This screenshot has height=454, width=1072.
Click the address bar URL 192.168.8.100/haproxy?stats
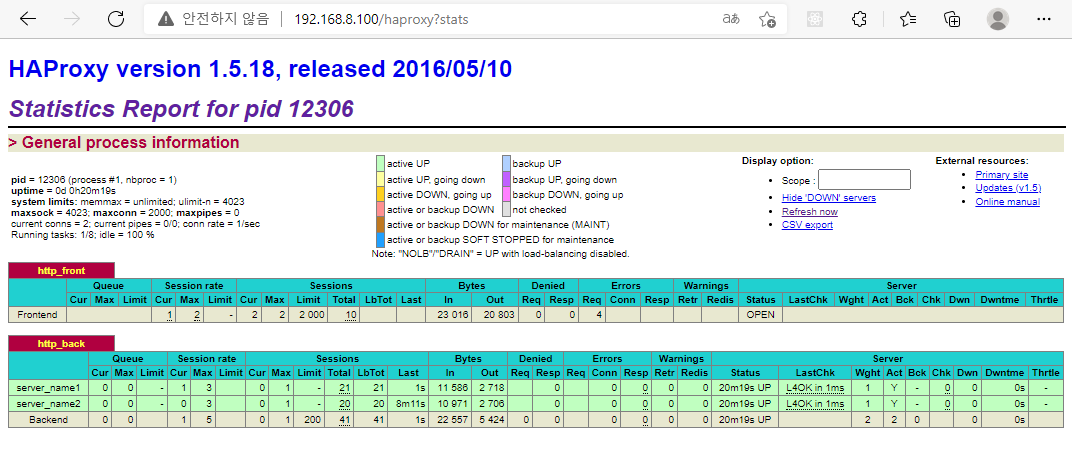pyautogui.click(x=381, y=19)
